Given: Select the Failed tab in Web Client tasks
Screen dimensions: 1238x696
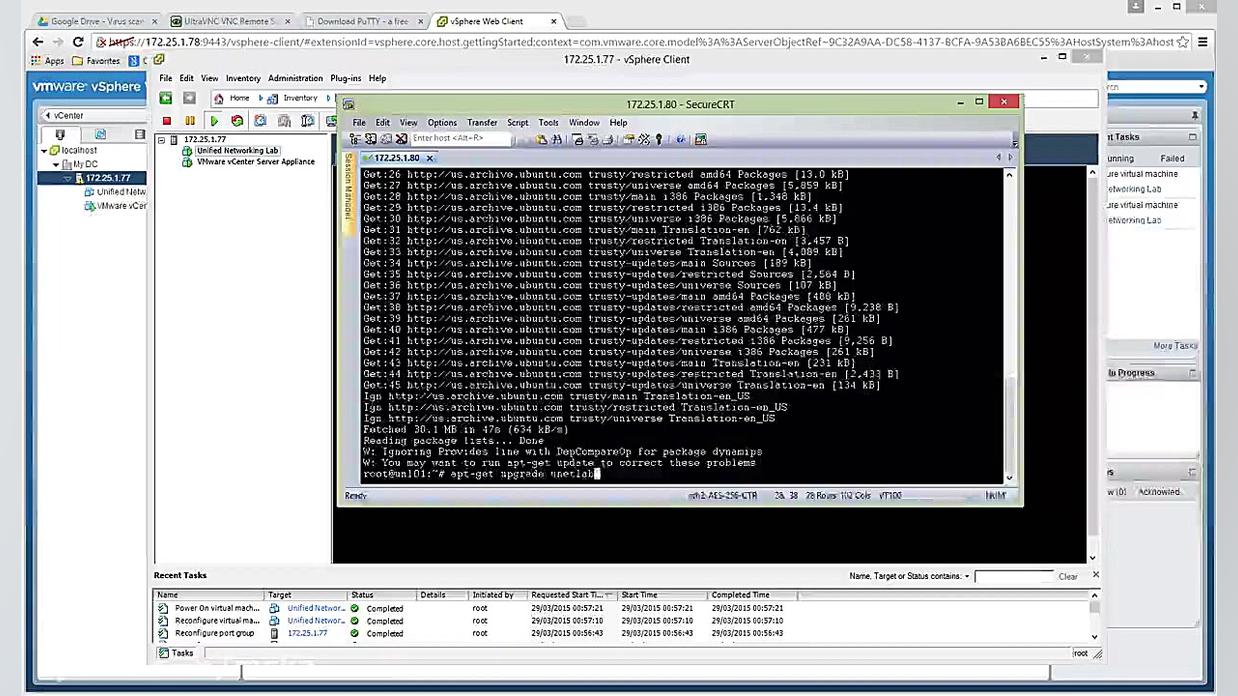Looking at the screenshot, I should point(1172,158).
